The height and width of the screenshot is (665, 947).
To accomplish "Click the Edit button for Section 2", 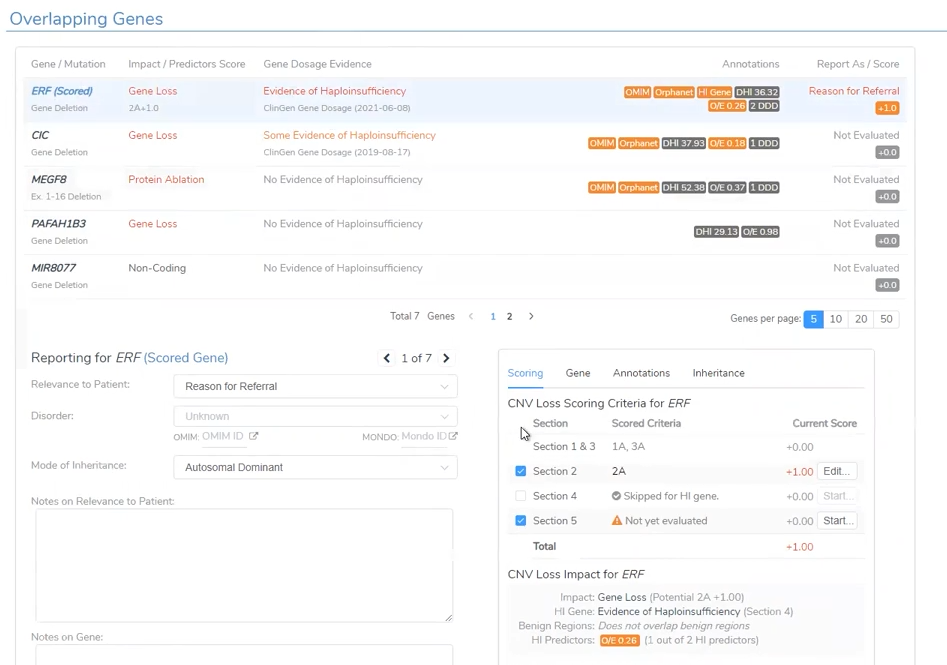I will pyautogui.click(x=837, y=471).
